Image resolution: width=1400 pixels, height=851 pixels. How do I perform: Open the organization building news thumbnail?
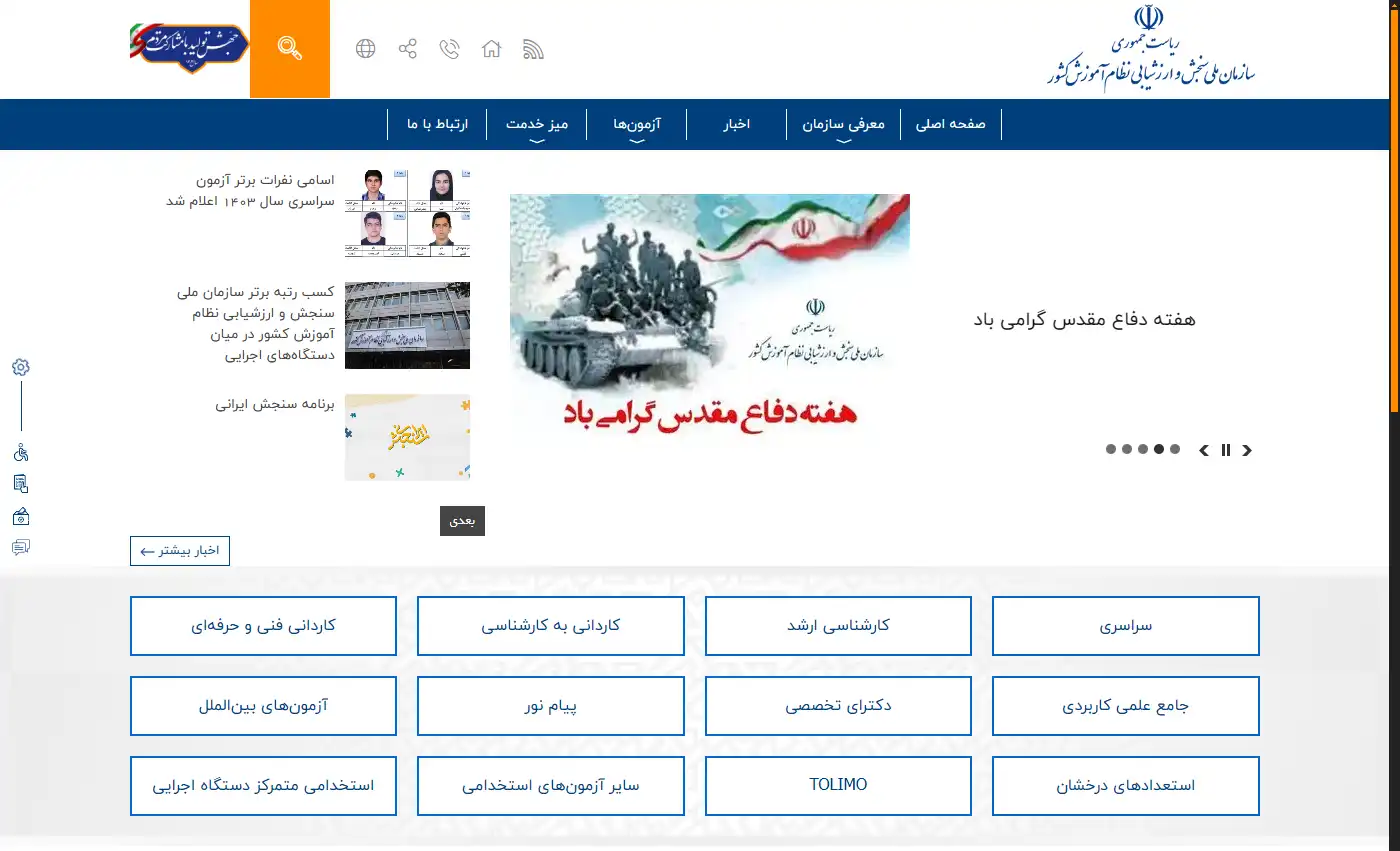(407, 325)
